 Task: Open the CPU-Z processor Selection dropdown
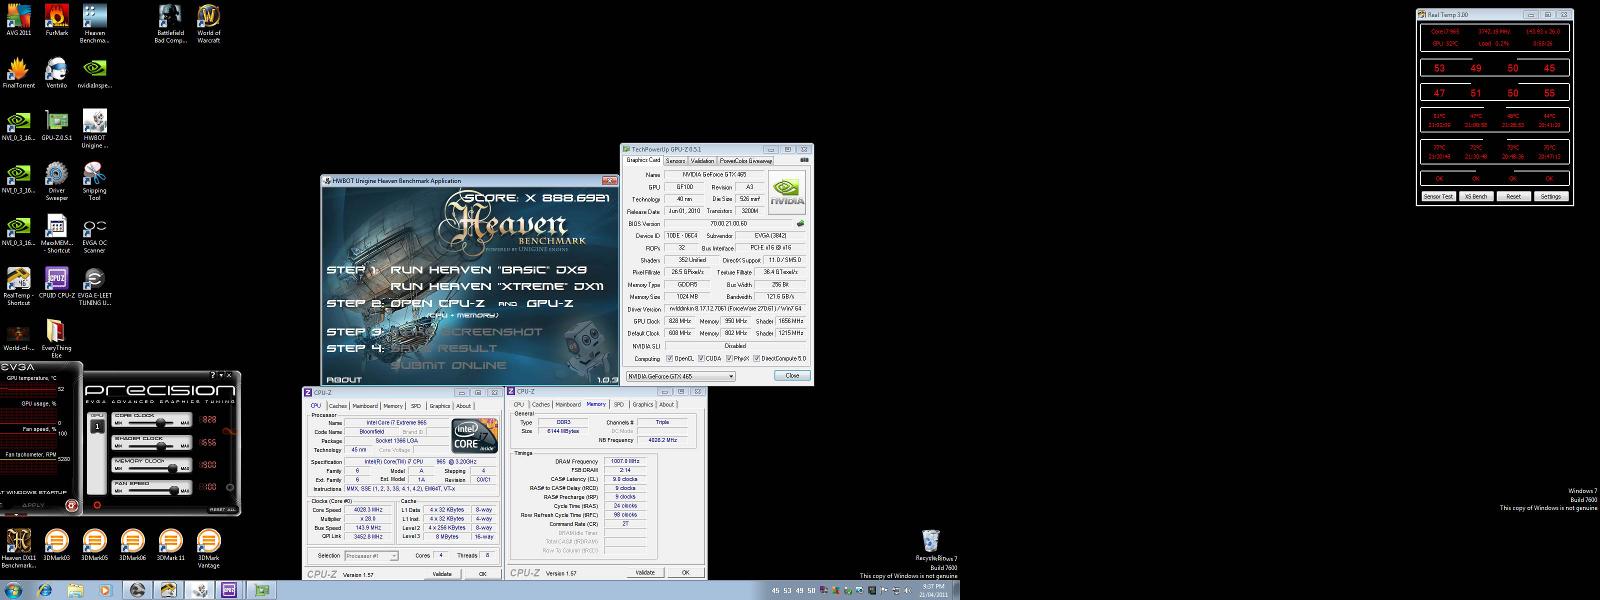pos(371,555)
